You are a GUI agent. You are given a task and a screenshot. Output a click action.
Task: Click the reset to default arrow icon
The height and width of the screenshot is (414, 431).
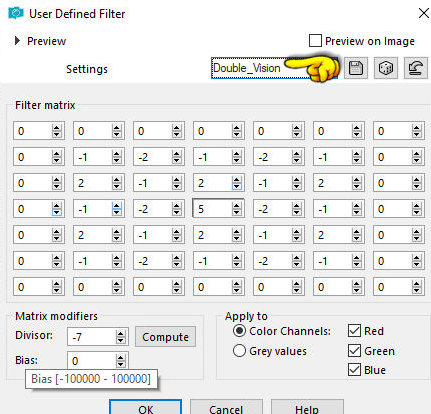(416, 68)
